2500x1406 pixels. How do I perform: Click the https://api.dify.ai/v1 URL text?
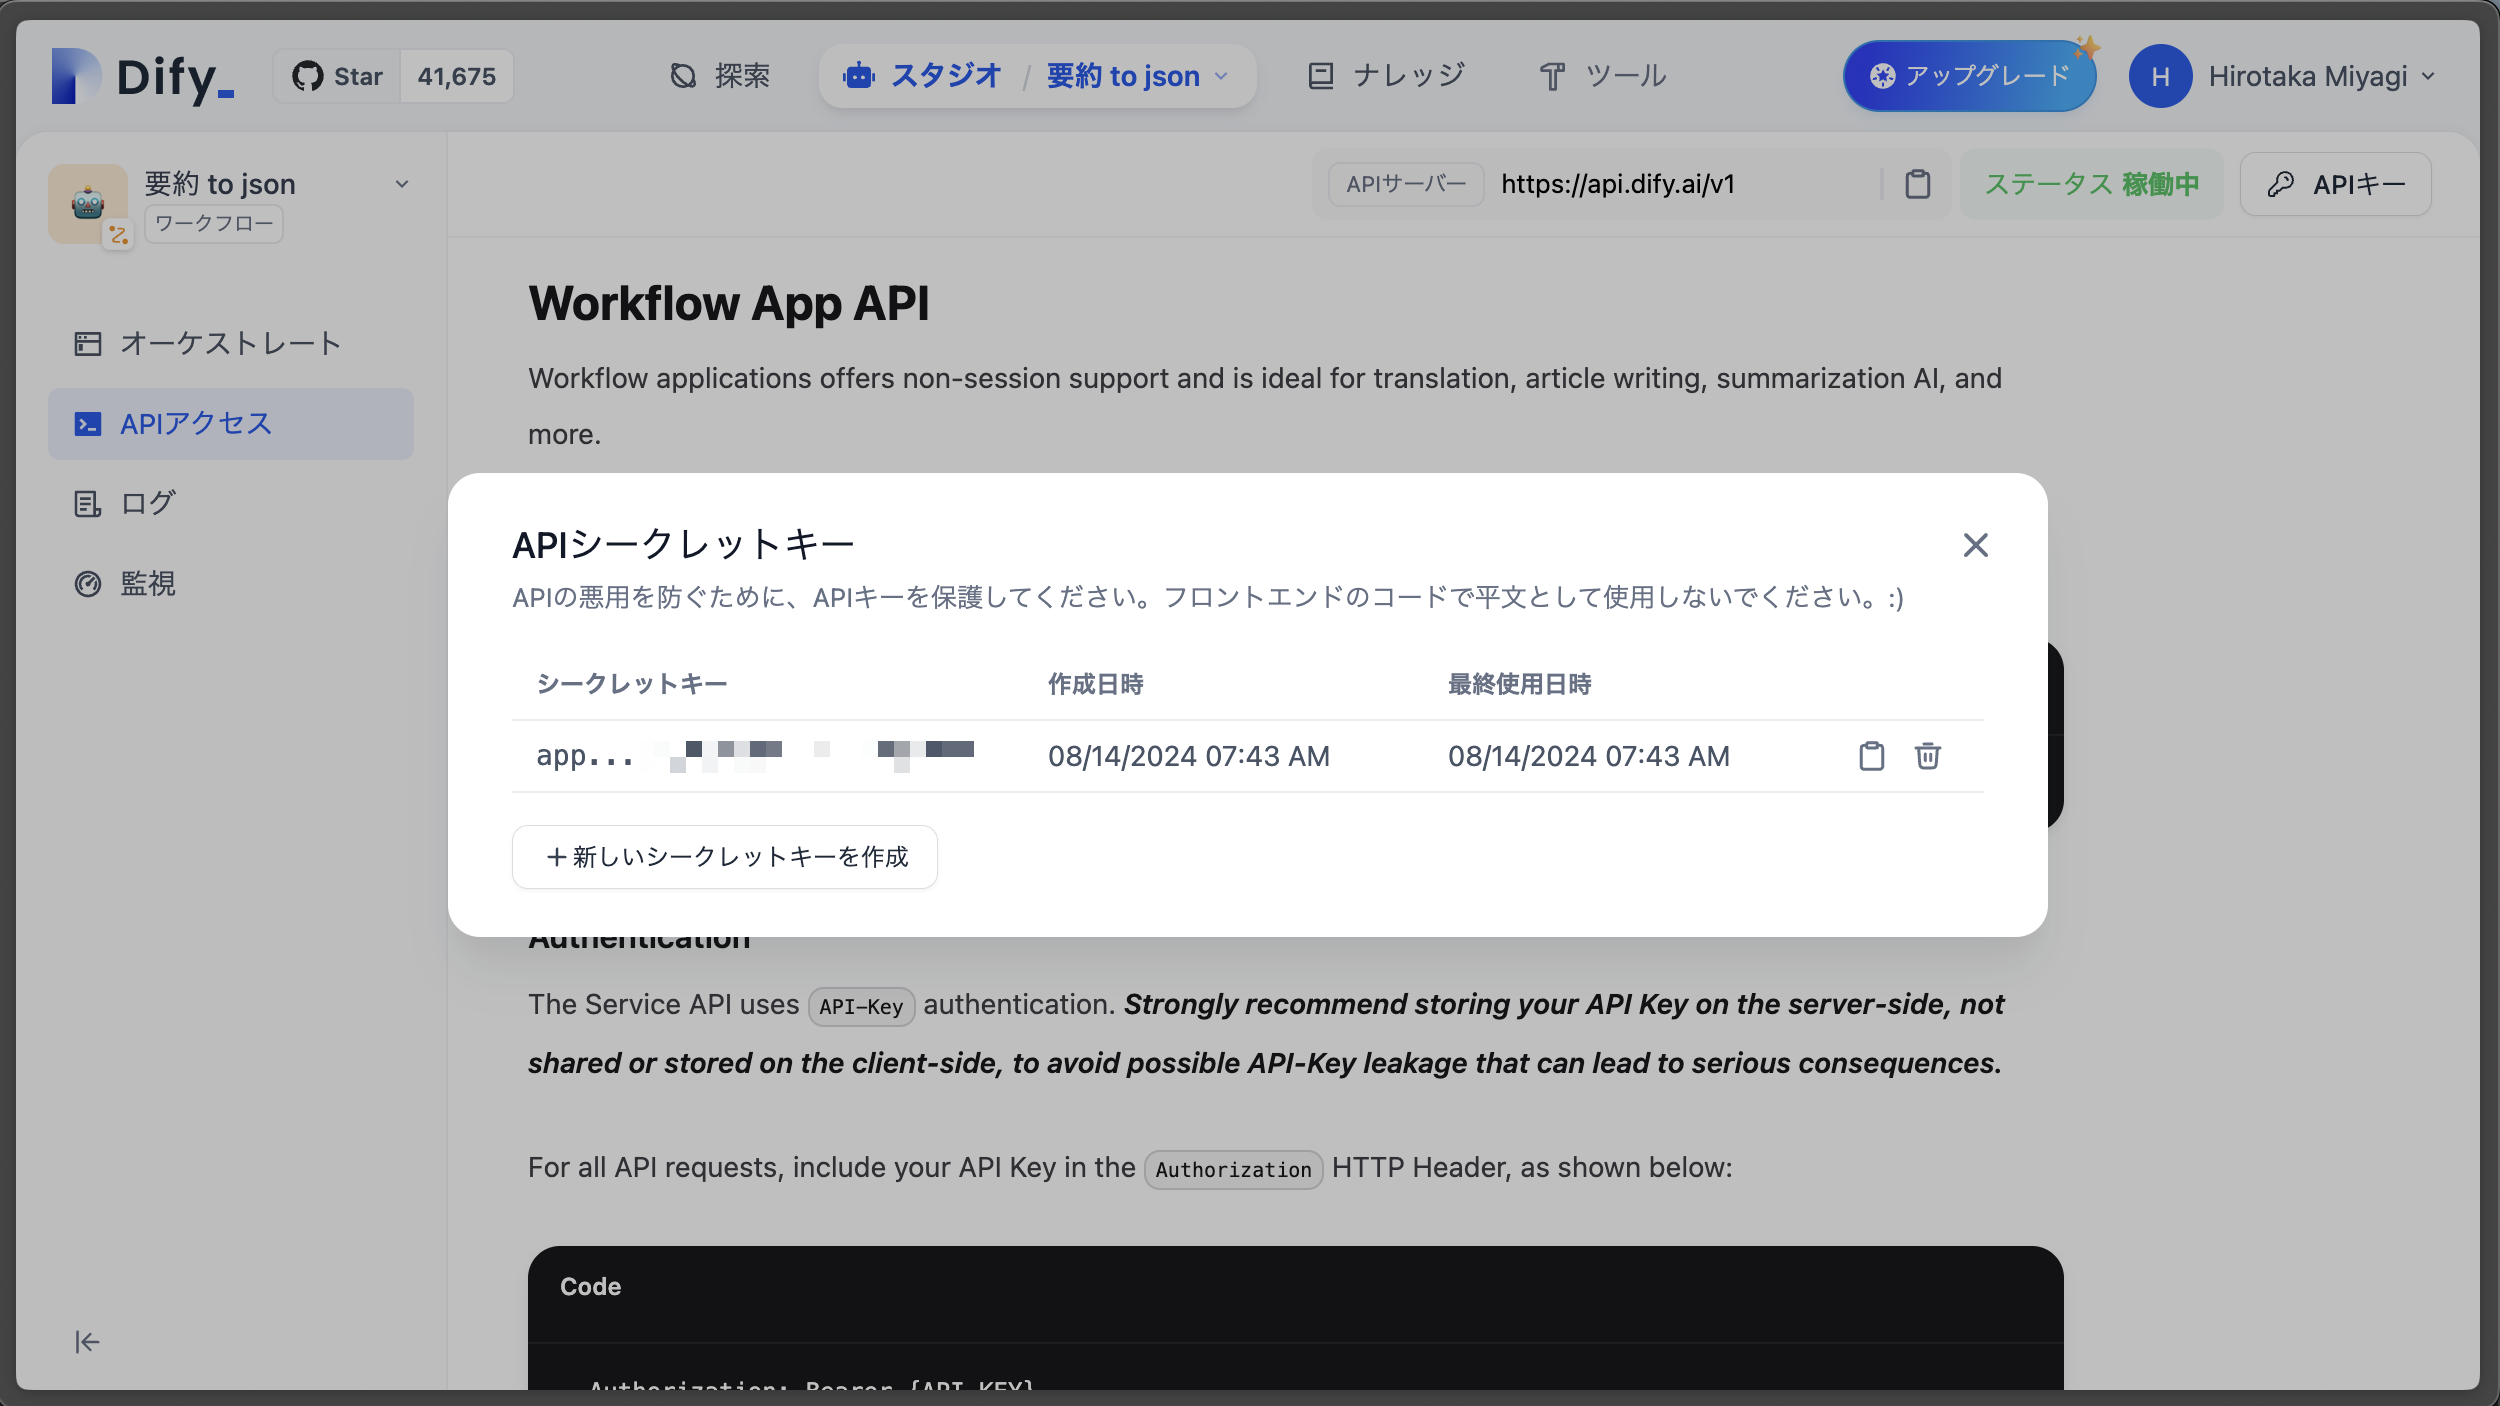pos(1618,184)
